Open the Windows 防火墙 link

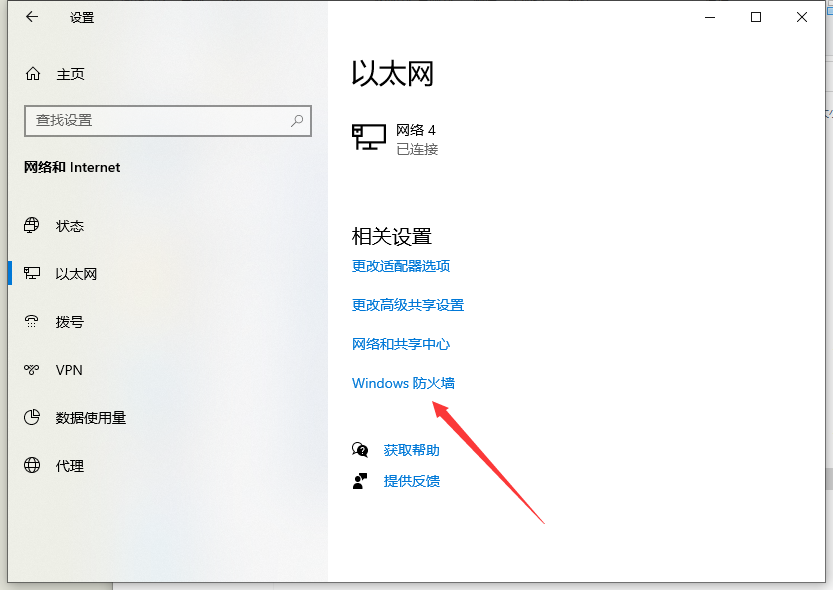click(x=403, y=383)
